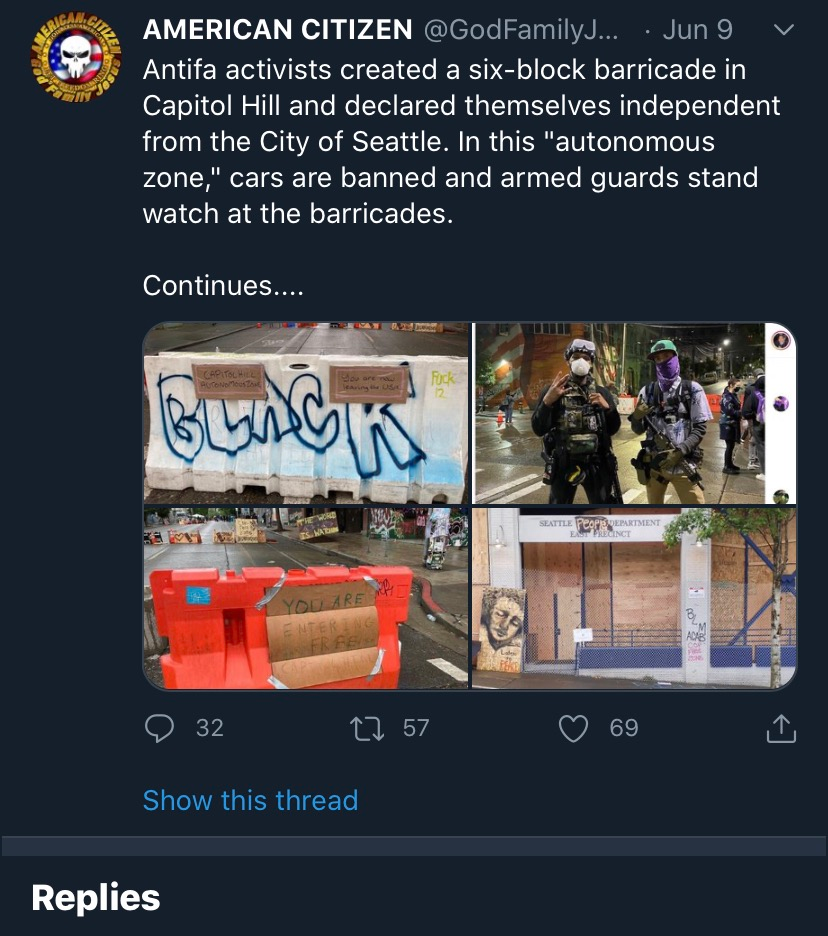Select the tweet body text

[461, 142]
